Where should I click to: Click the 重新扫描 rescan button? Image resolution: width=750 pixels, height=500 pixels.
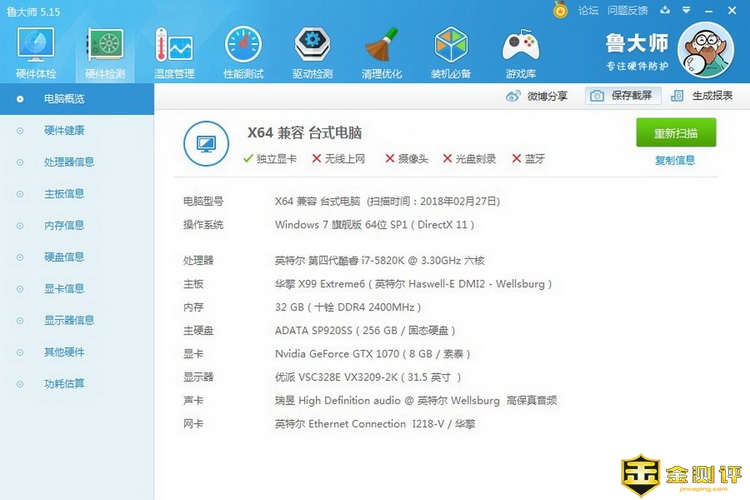(x=676, y=133)
